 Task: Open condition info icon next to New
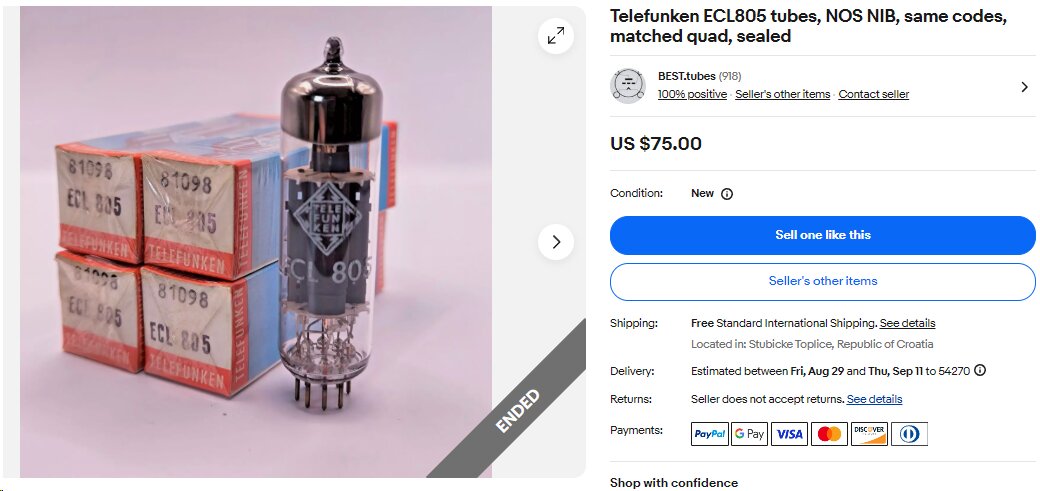[x=727, y=194]
